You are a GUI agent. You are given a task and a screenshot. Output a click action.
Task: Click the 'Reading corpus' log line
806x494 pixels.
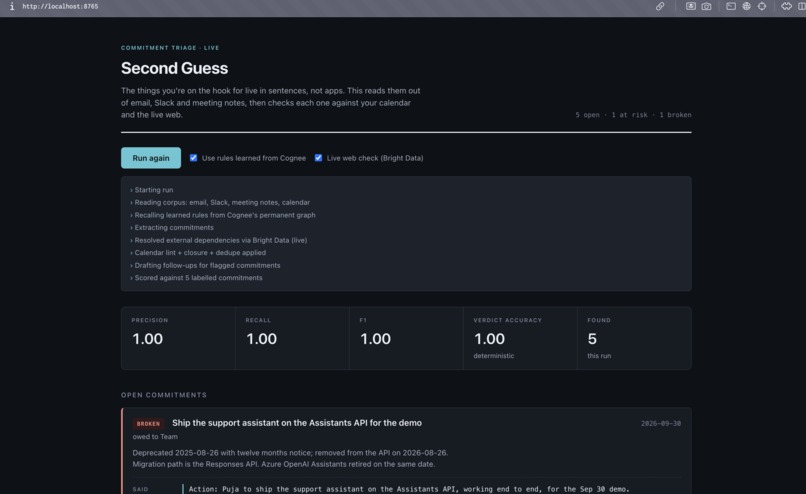coord(220,203)
